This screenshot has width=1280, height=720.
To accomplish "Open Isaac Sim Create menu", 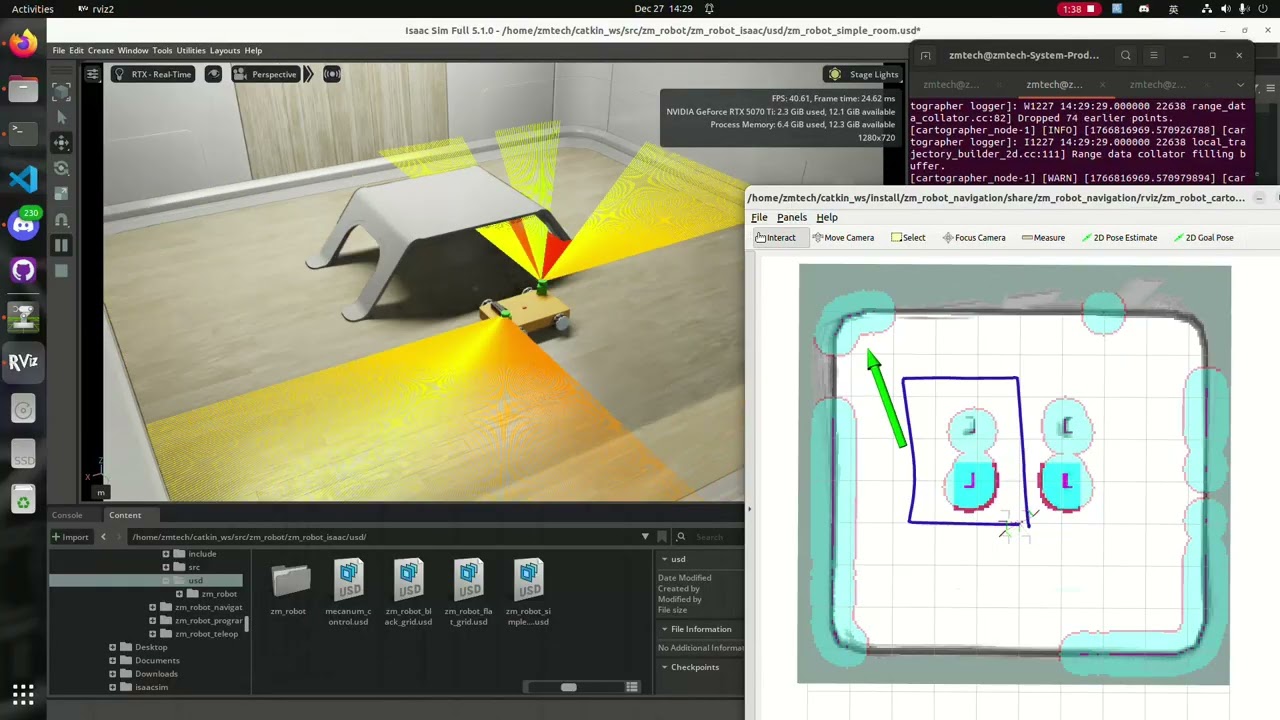I will (x=100, y=50).
